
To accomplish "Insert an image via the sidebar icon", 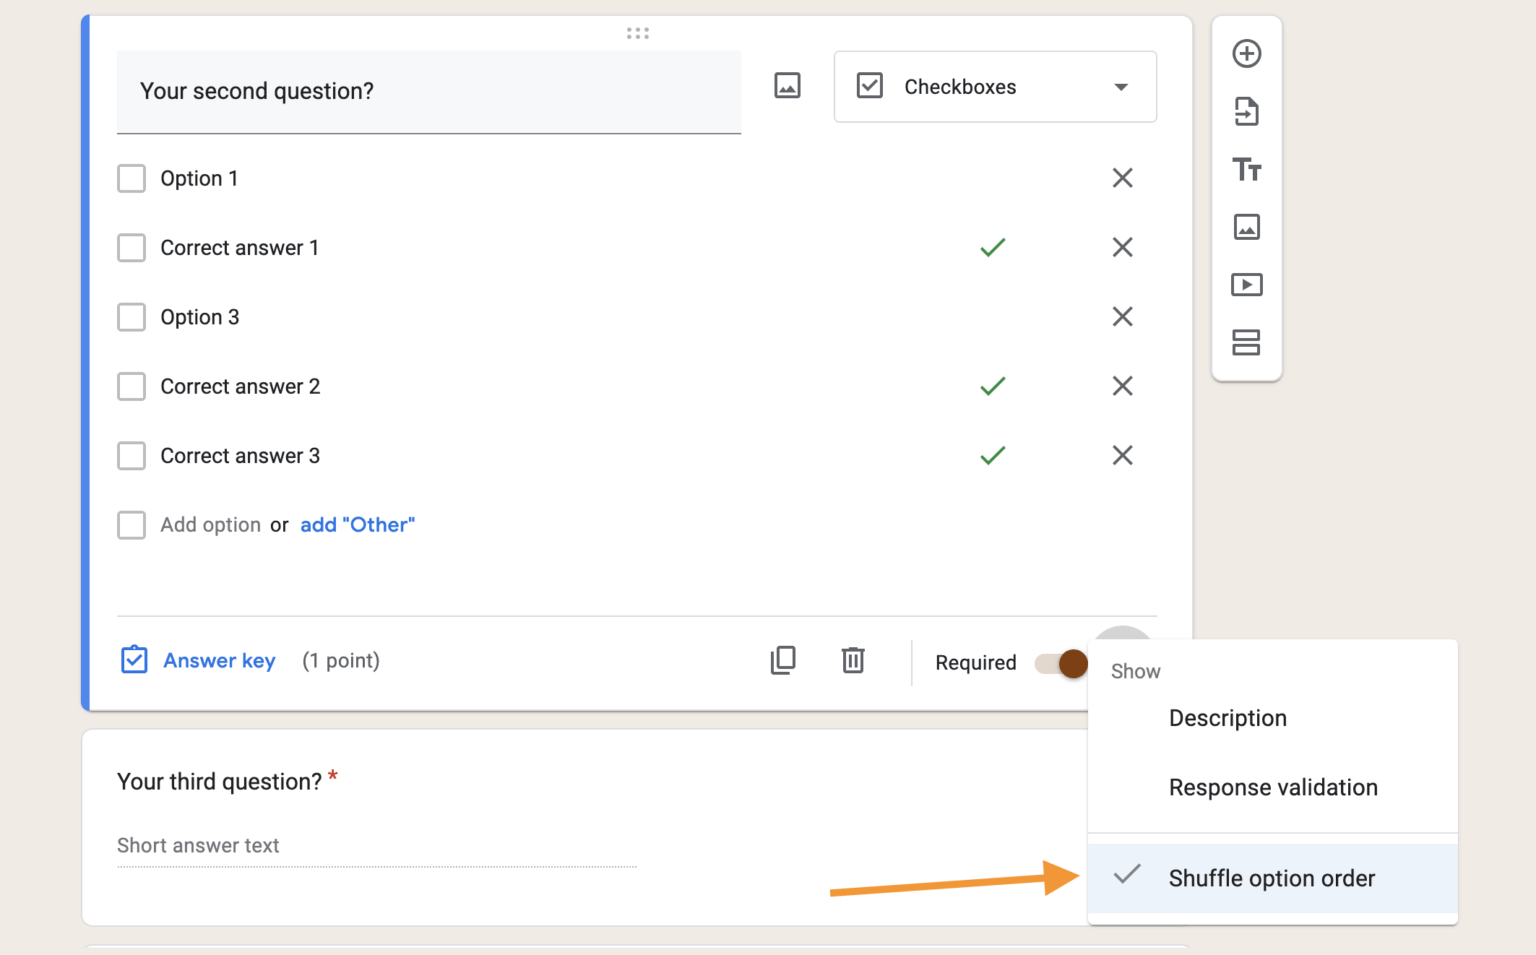I will 1246,227.
